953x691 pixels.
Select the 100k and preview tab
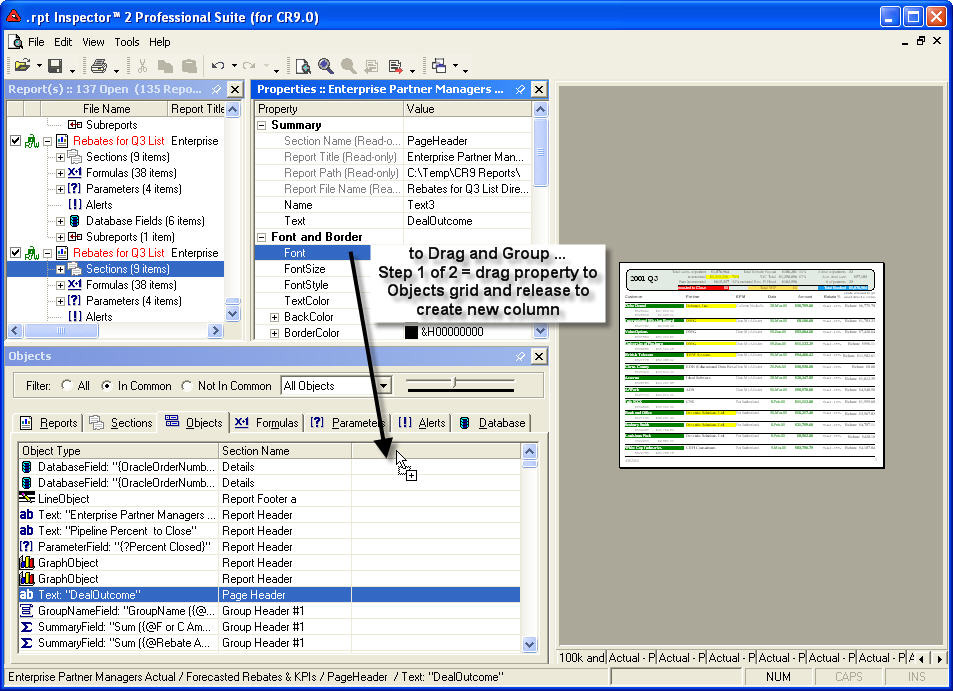pyautogui.click(x=582, y=658)
